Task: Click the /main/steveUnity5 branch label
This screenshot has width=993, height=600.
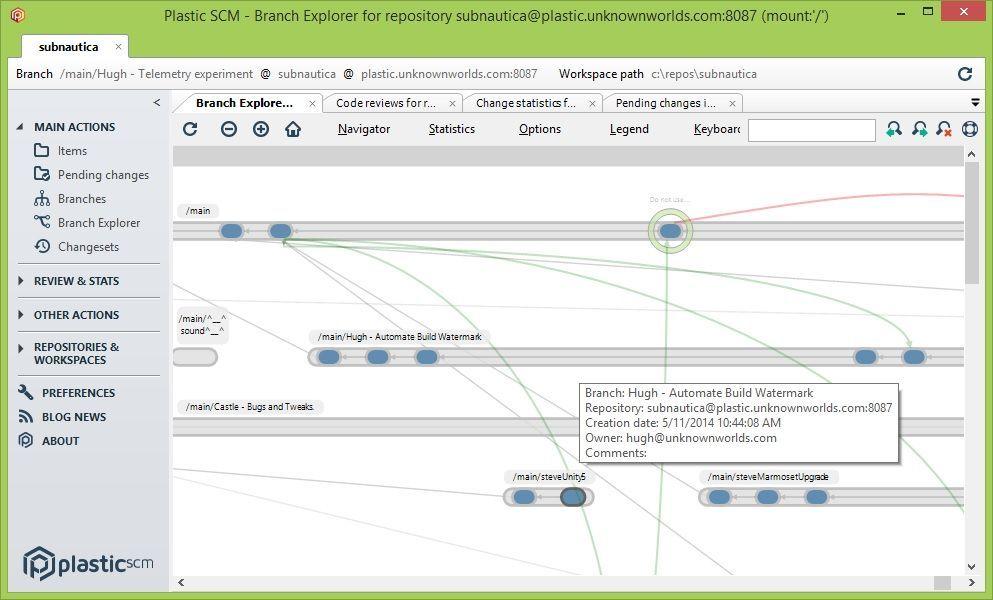Action: coord(549,476)
